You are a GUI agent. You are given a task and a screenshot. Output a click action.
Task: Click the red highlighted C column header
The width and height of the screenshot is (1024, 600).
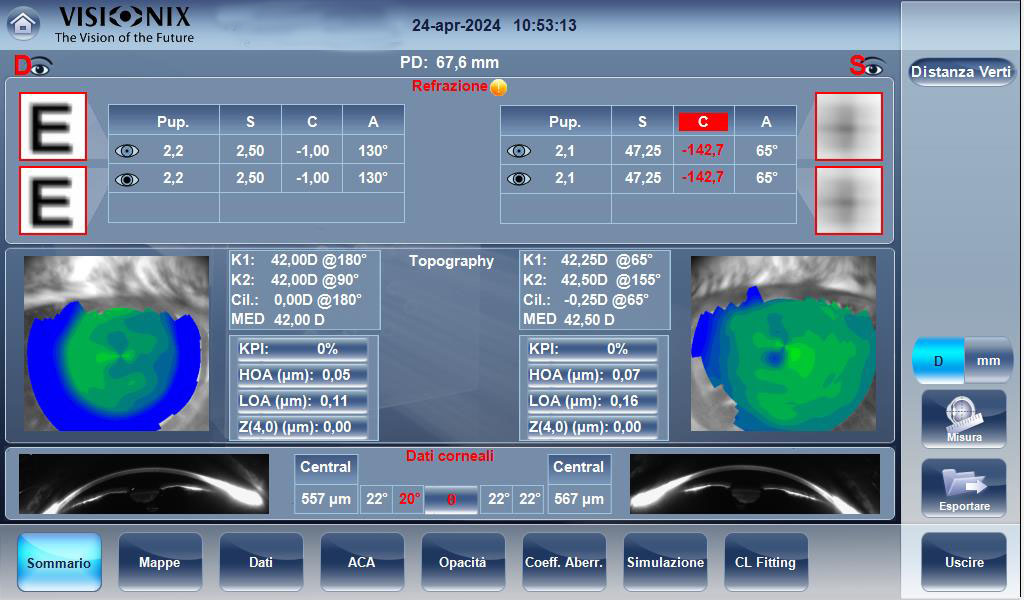[703, 122]
